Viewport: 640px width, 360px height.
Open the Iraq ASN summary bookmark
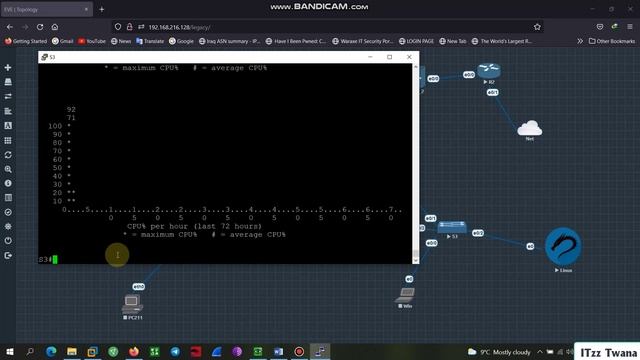229,41
